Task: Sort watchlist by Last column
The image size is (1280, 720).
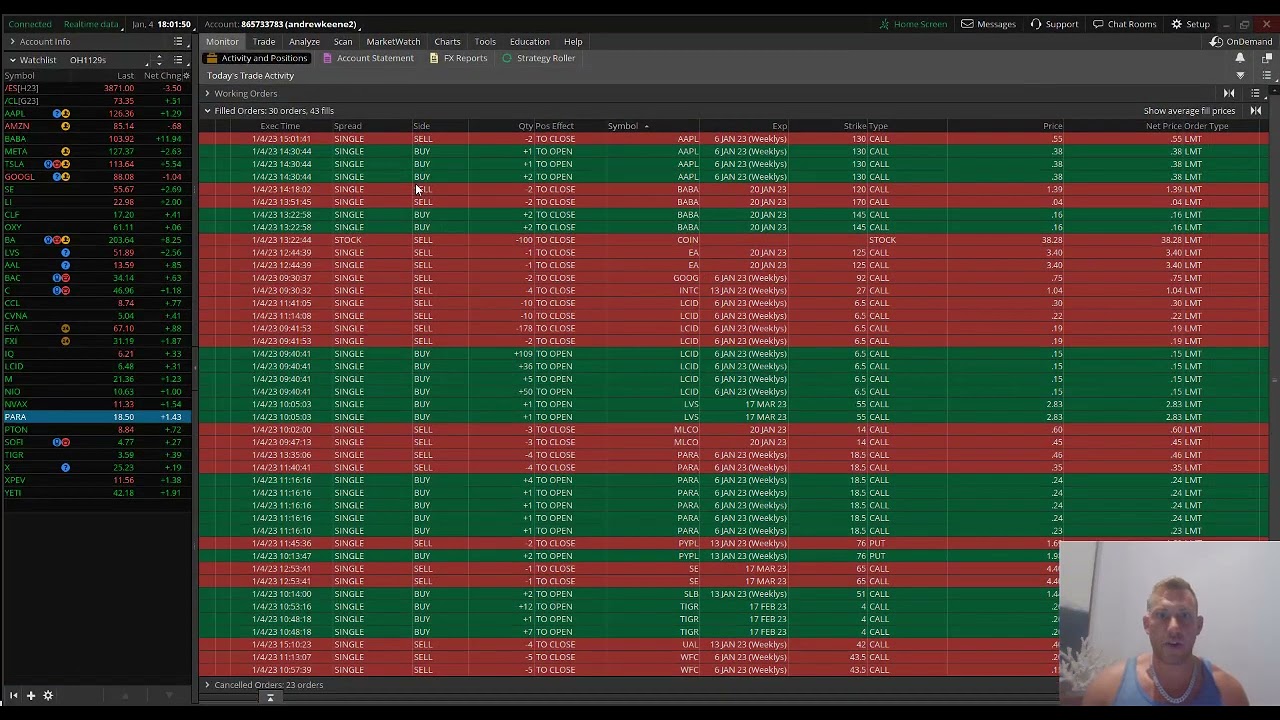Action: point(125,76)
